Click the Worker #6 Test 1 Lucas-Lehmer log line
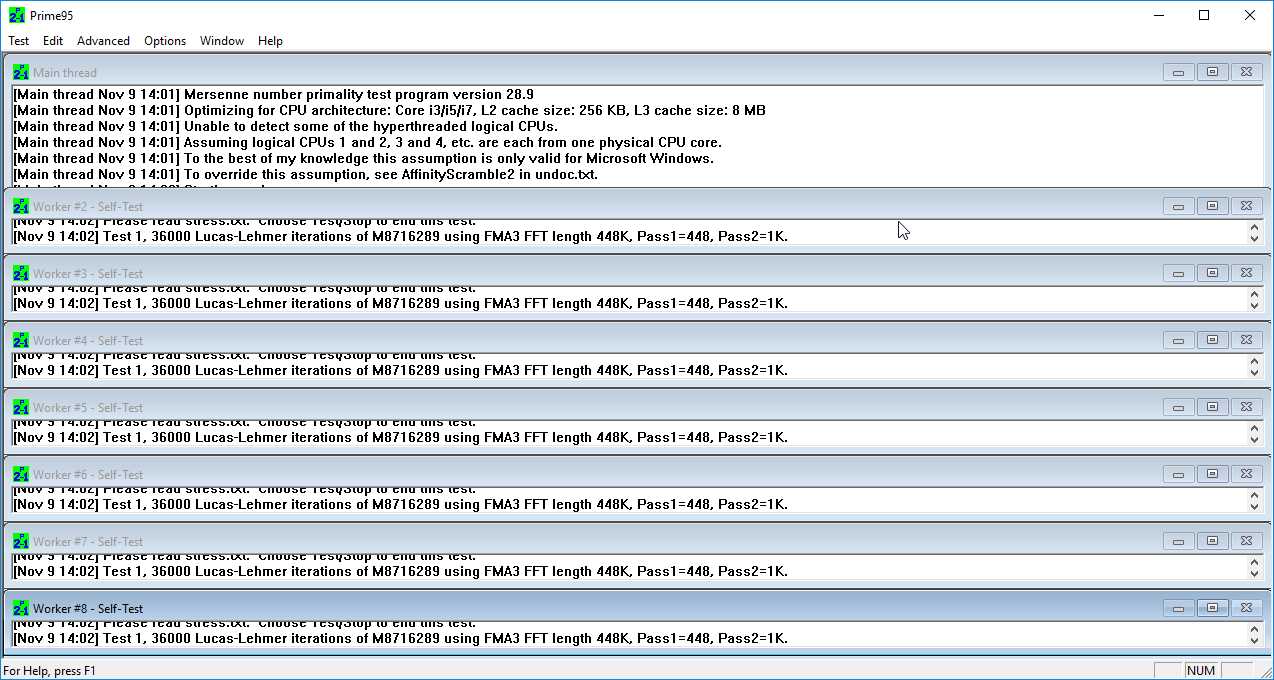 click(400, 504)
